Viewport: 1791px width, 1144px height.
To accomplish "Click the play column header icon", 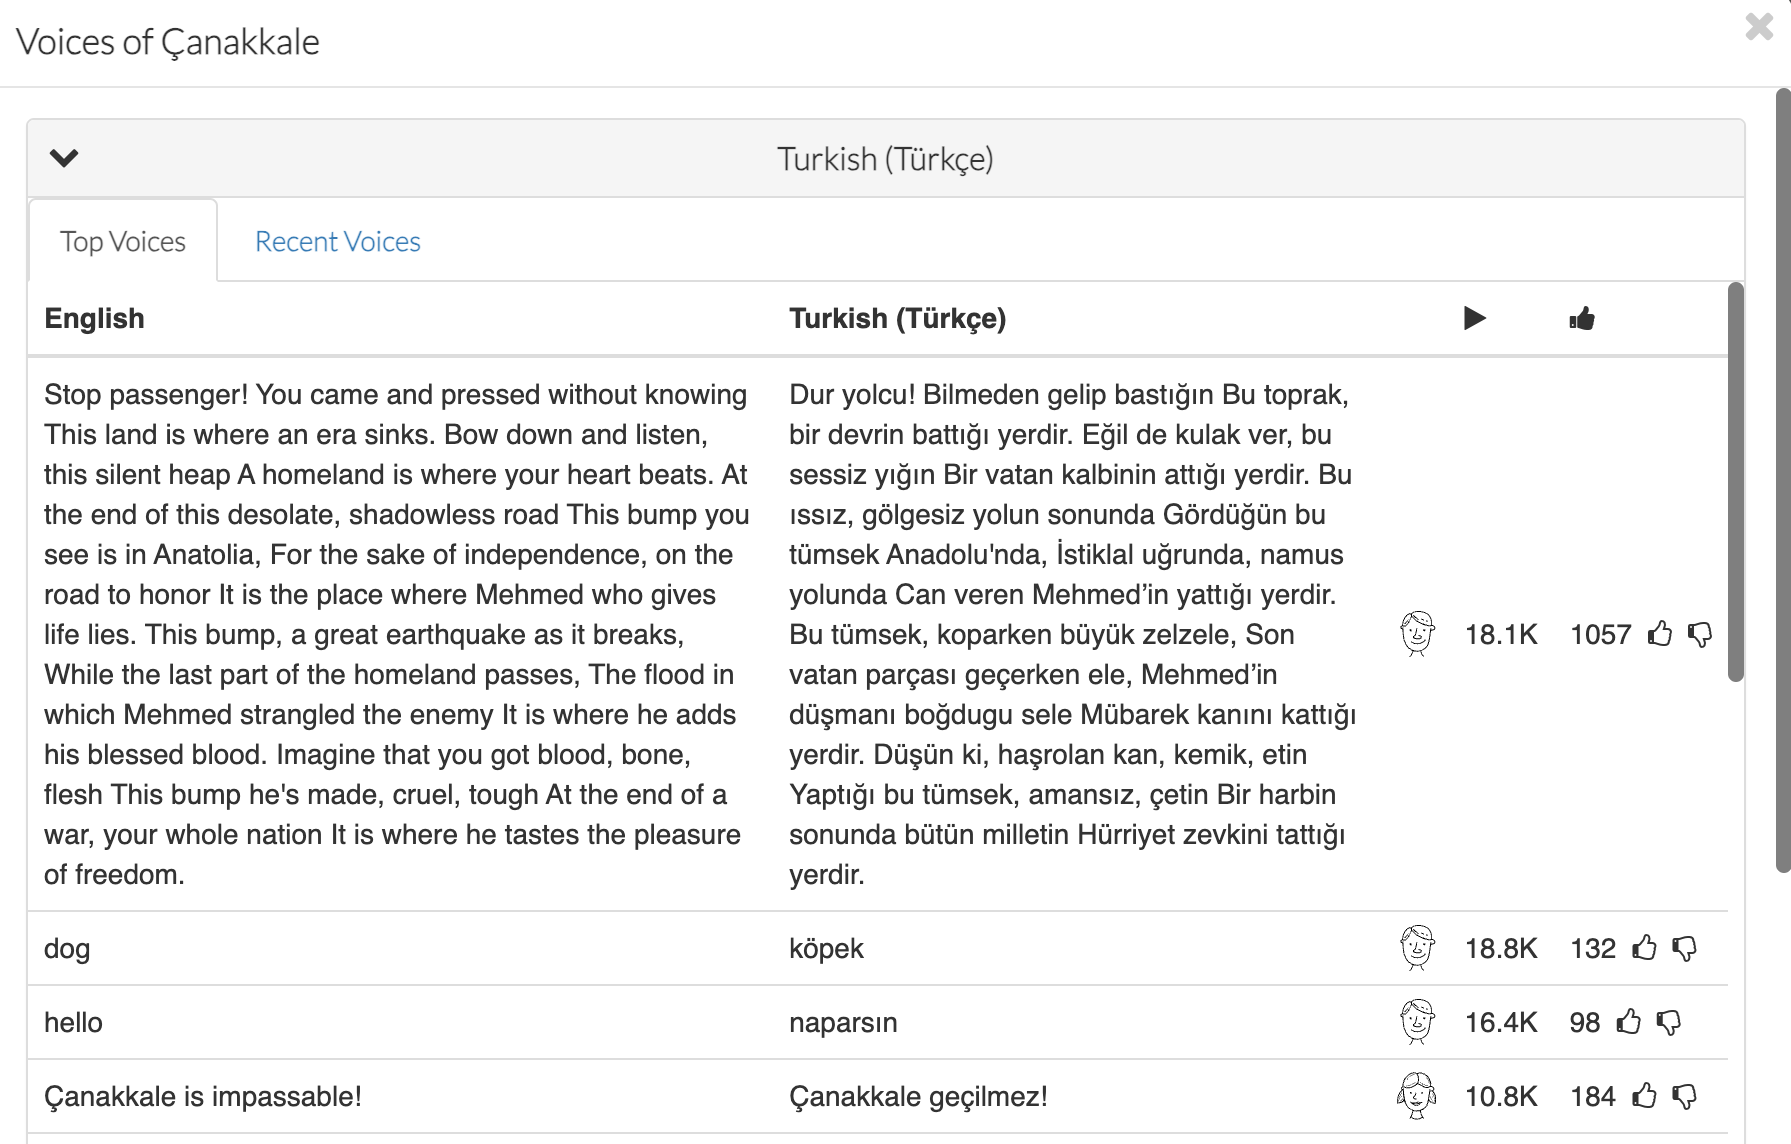I will pos(1474,319).
